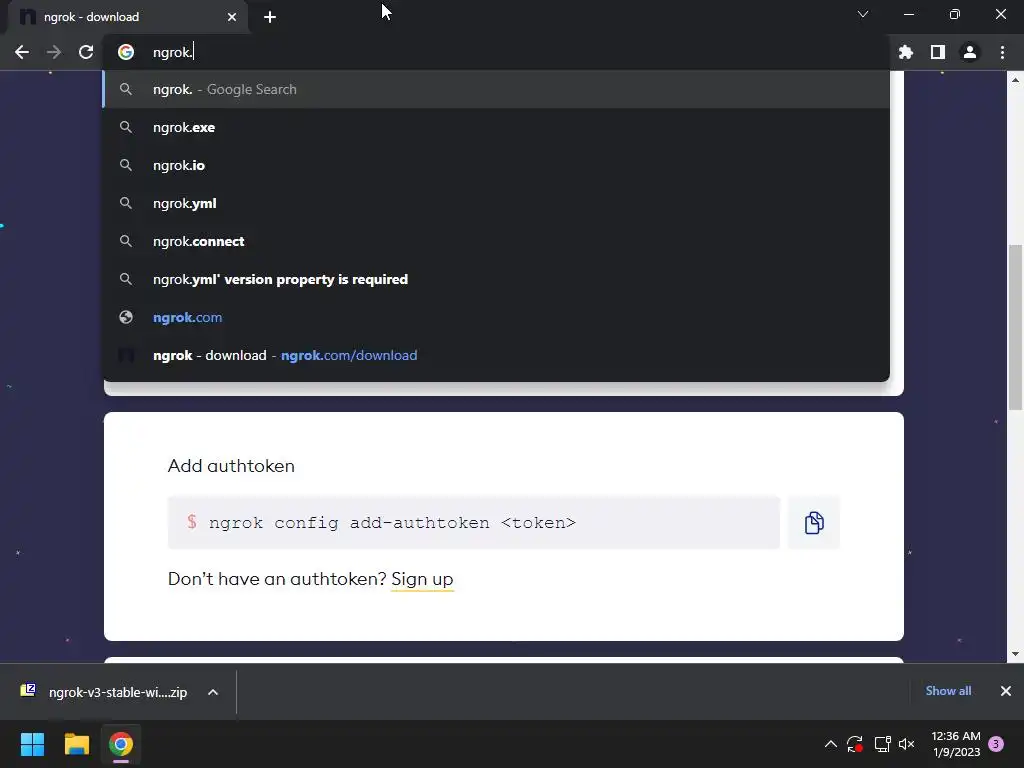Open Chrome's three-dot menu

click(1002, 52)
